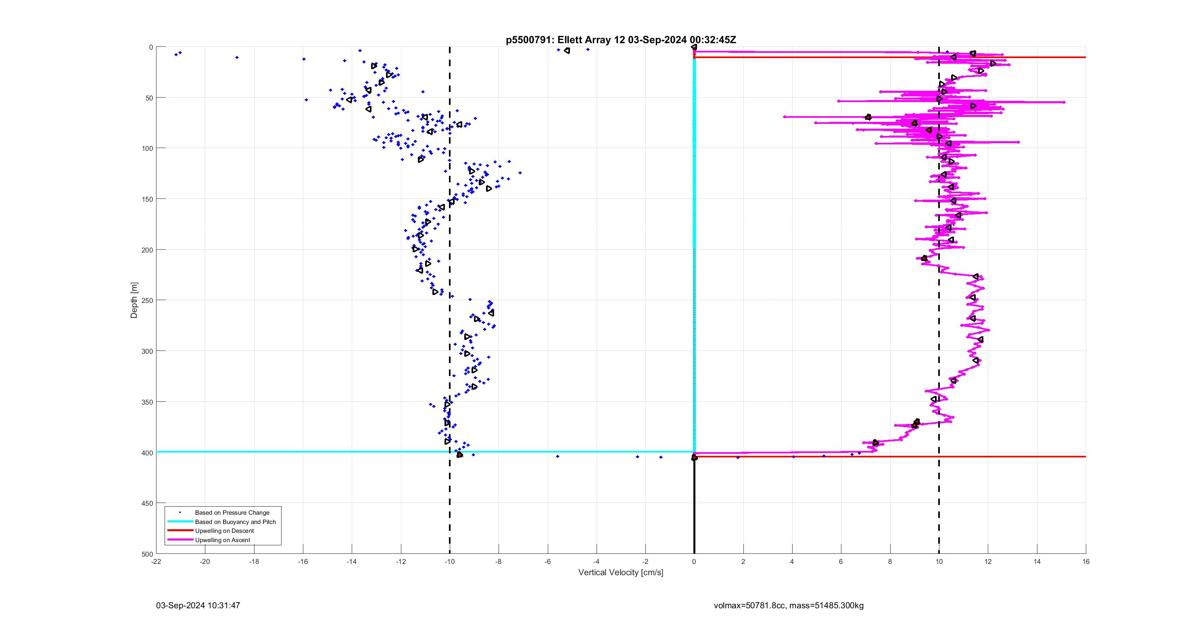Viewport: 1200px width, 622px height.
Task: Click the y-axis depth tick label '400'
Action: (146, 452)
